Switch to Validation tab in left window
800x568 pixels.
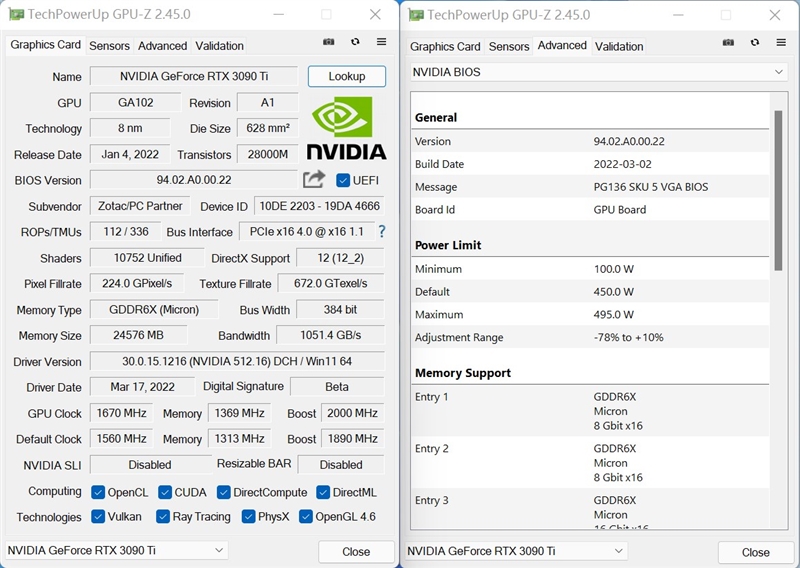pos(219,46)
